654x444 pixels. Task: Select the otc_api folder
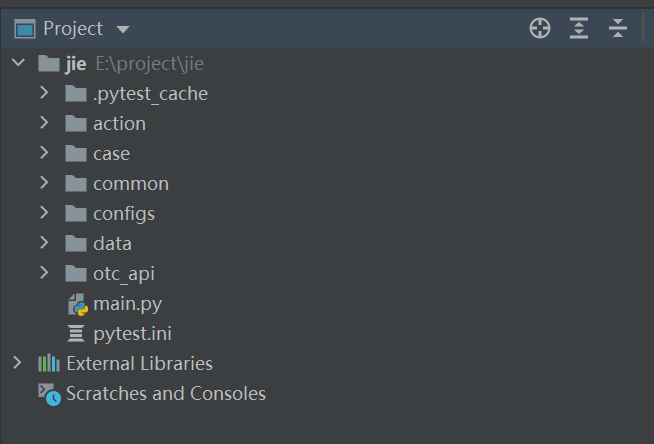[x=123, y=274]
